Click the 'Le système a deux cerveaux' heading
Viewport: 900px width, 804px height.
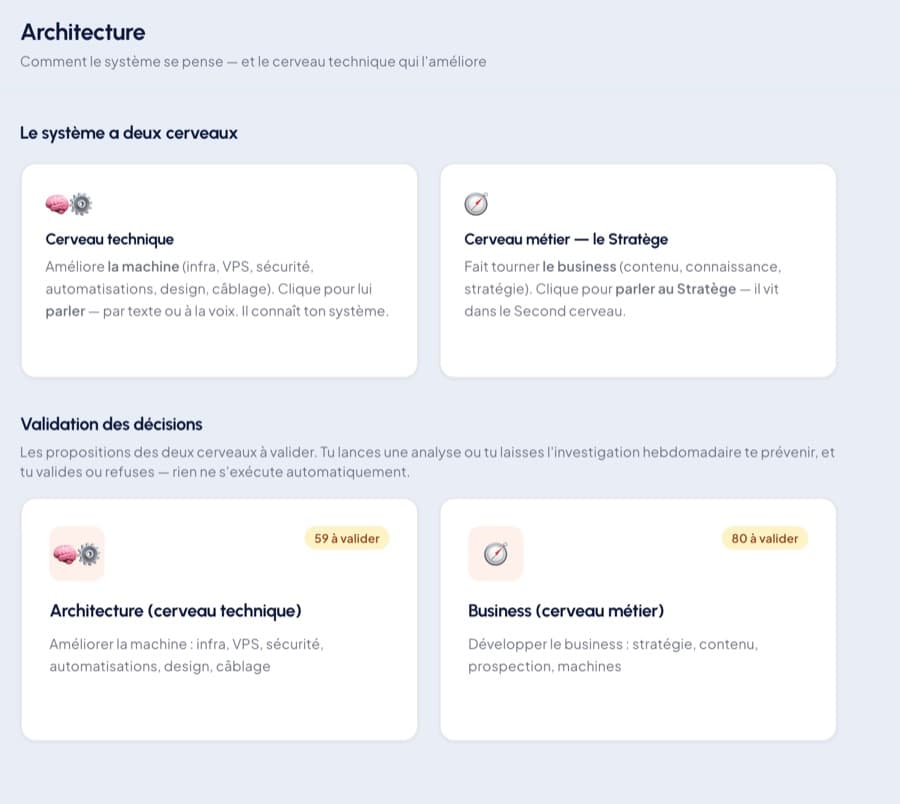(129, 133)
